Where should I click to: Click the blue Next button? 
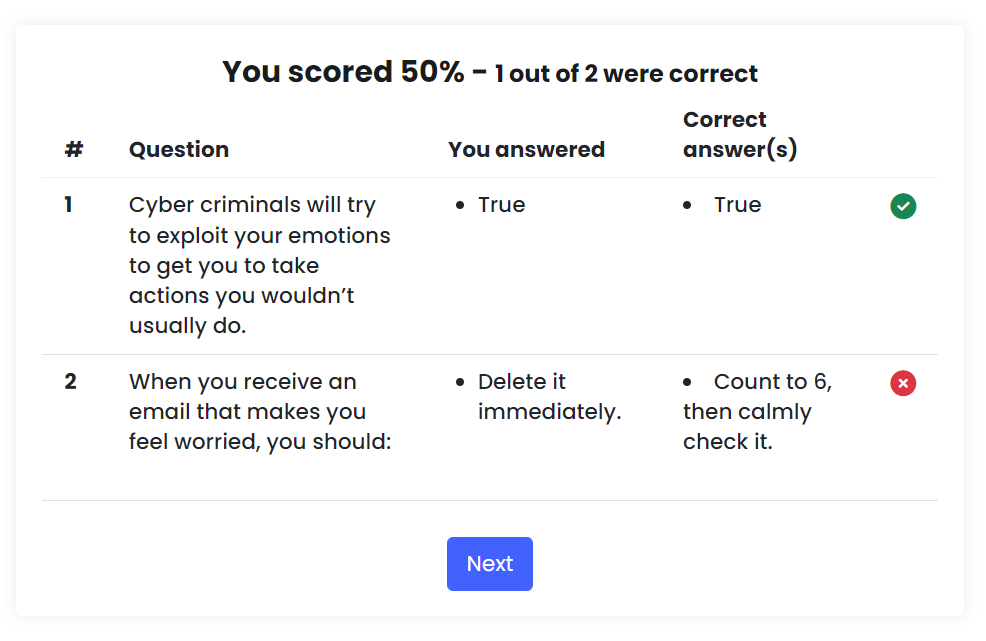[489, 564]
